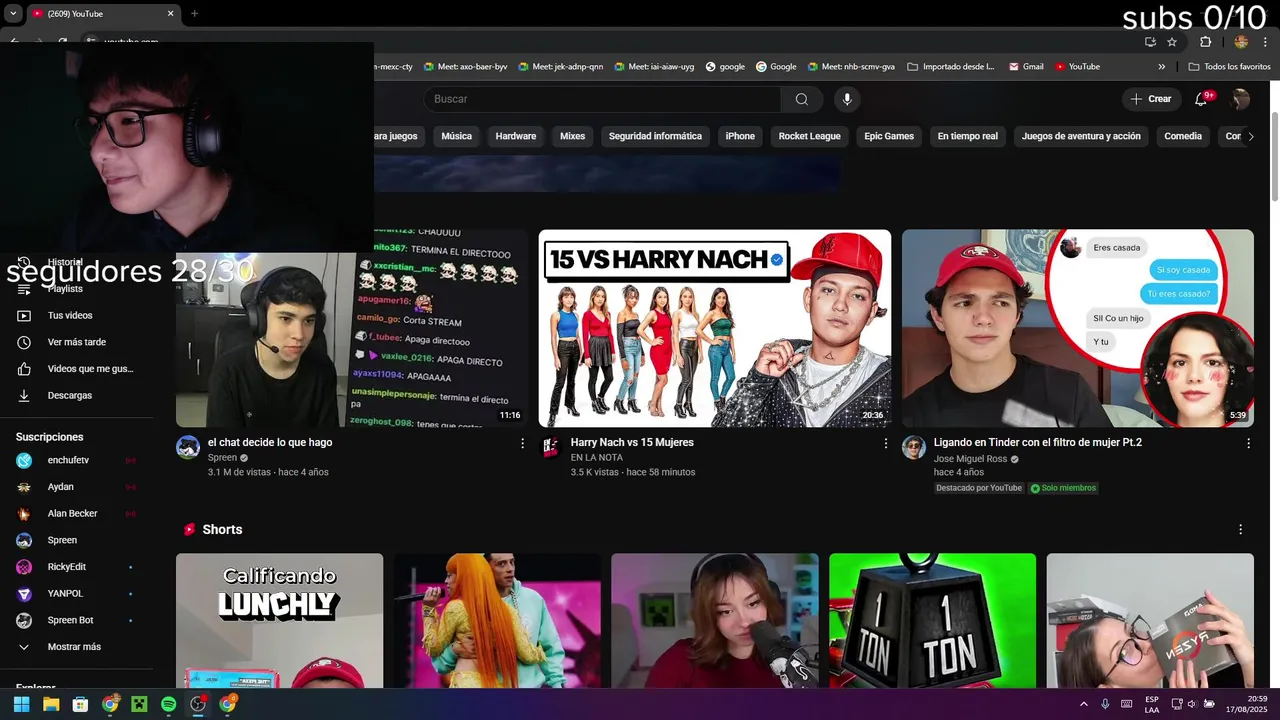The height and width of the screenshot is (720, 1280).
Task: Select the Mixes filter chip
Action: tap(572, 136)
